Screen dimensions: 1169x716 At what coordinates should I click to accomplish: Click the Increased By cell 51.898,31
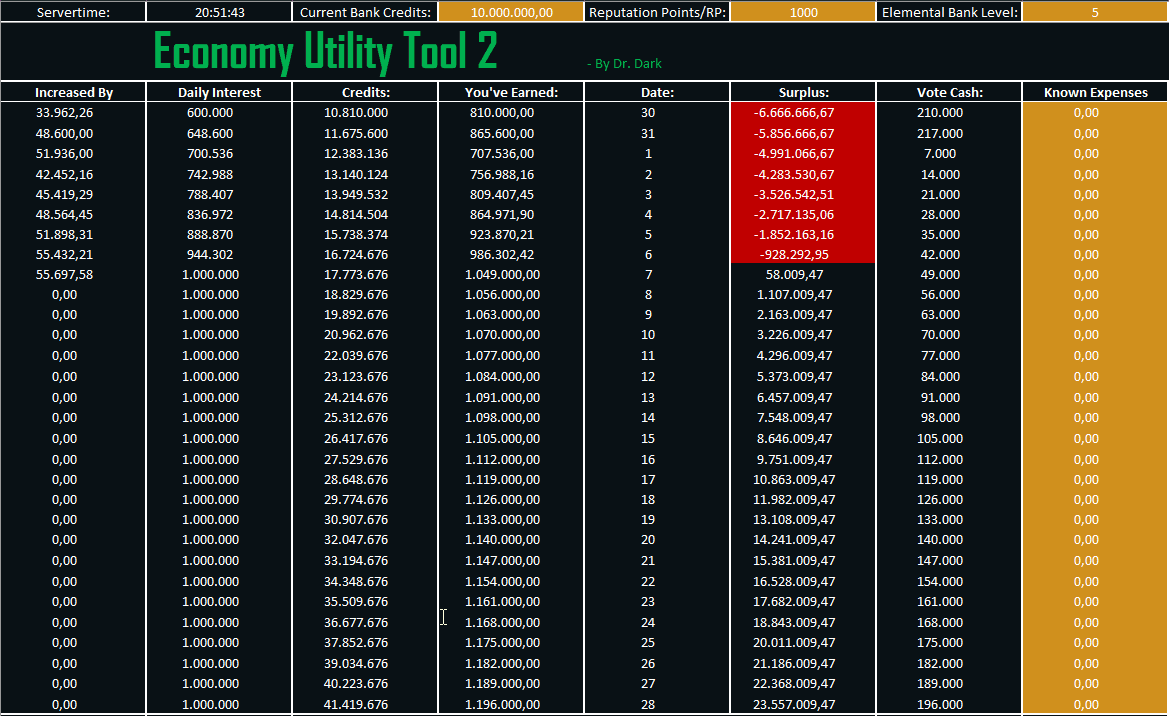click(65, 234)
